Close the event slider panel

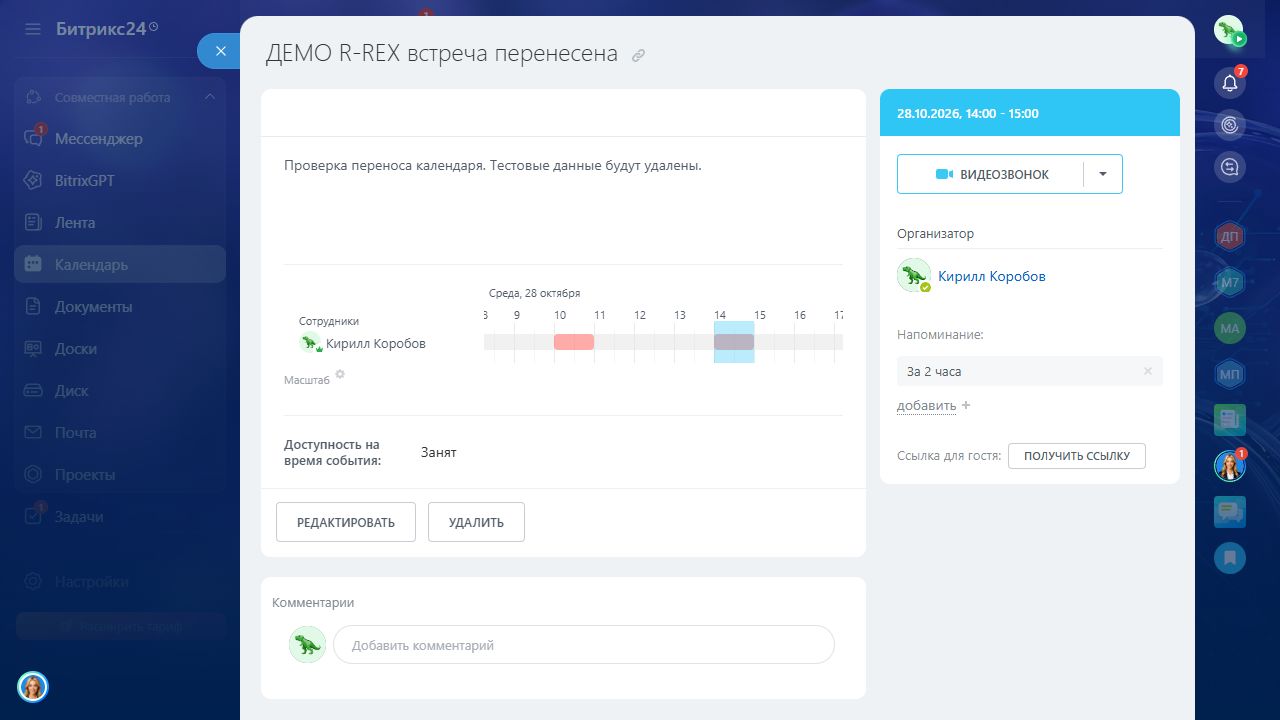[x=220, y=51]
